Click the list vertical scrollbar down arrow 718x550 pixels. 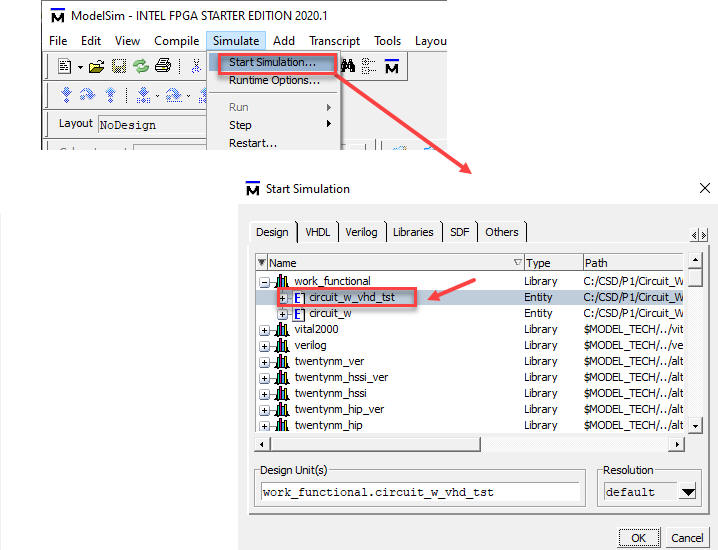click(x=695, y=425)
